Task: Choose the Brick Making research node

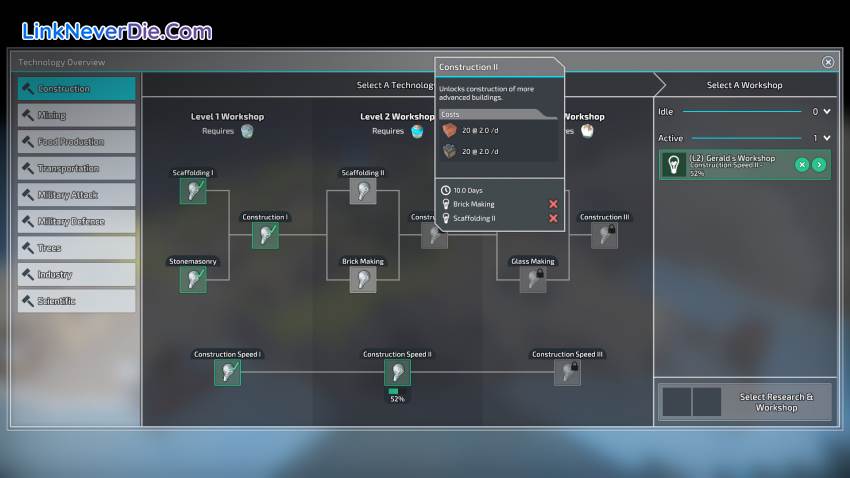Action: pos(363,279)
